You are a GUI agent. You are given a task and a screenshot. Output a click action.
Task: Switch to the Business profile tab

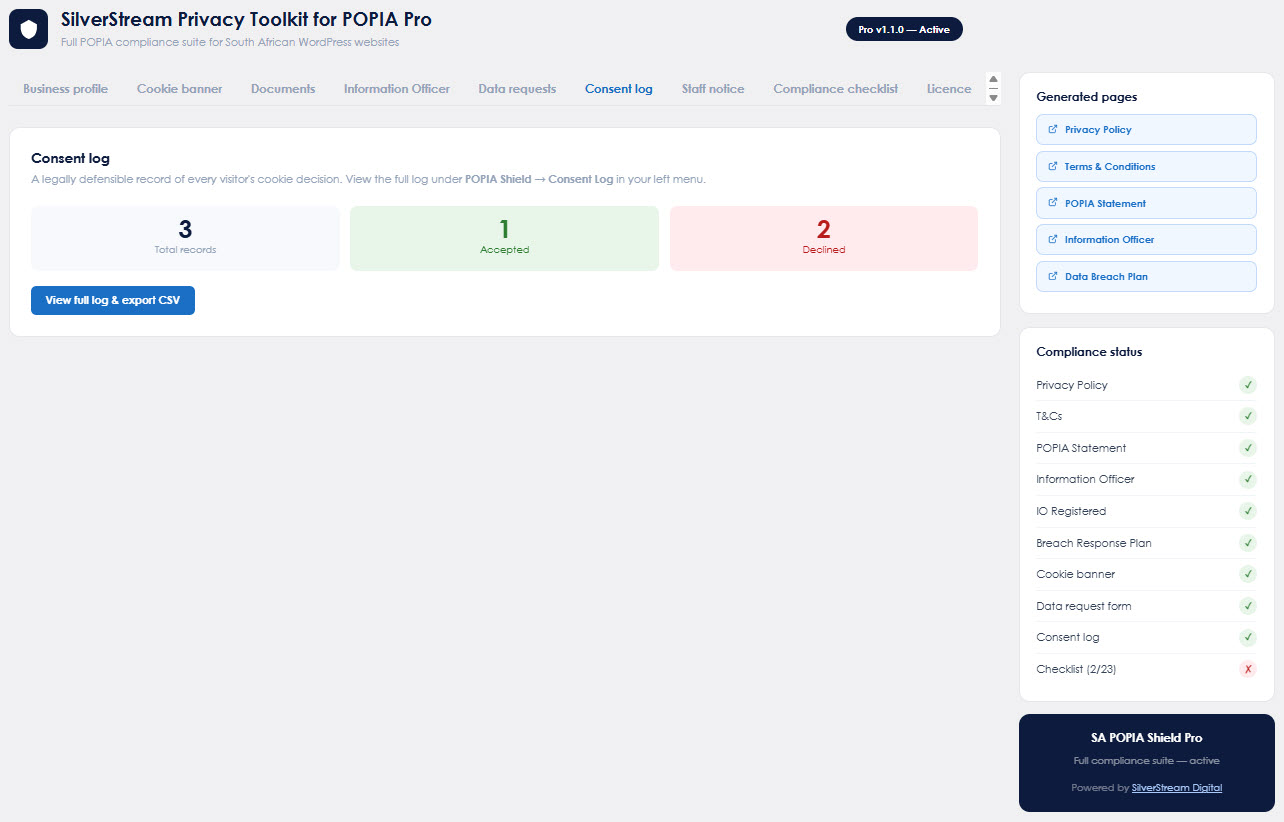coord(65,89)
